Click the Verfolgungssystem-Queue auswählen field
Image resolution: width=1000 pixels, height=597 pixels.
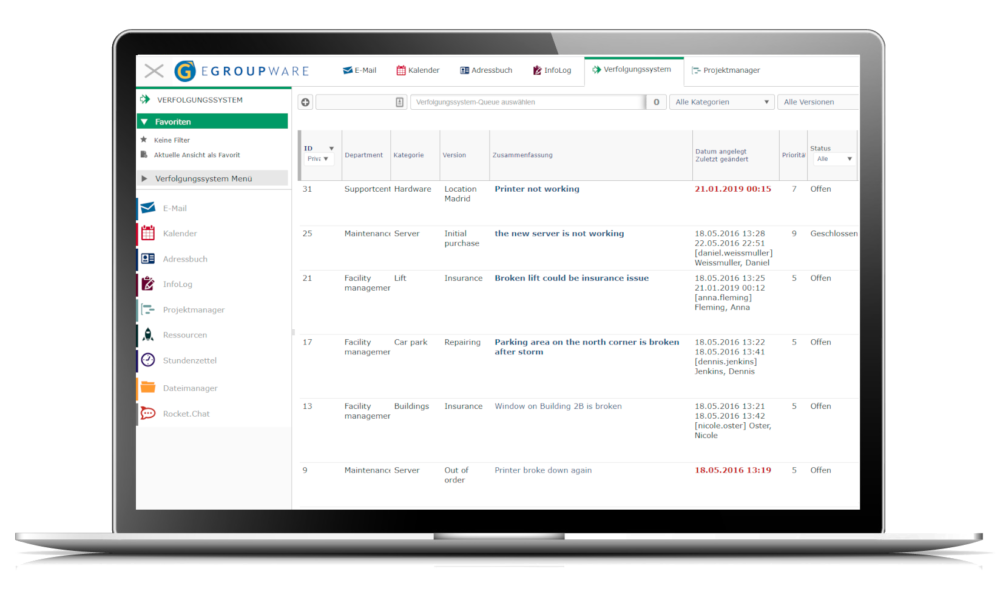(x=525, y=102)
